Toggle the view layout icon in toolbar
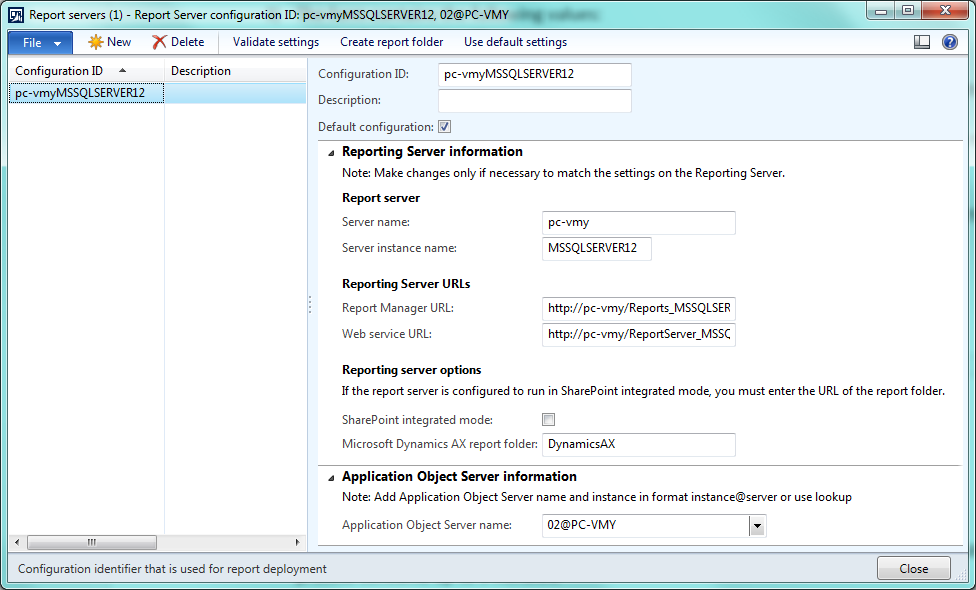This screenshot has height=590, width=976. [x=922, y=42]
